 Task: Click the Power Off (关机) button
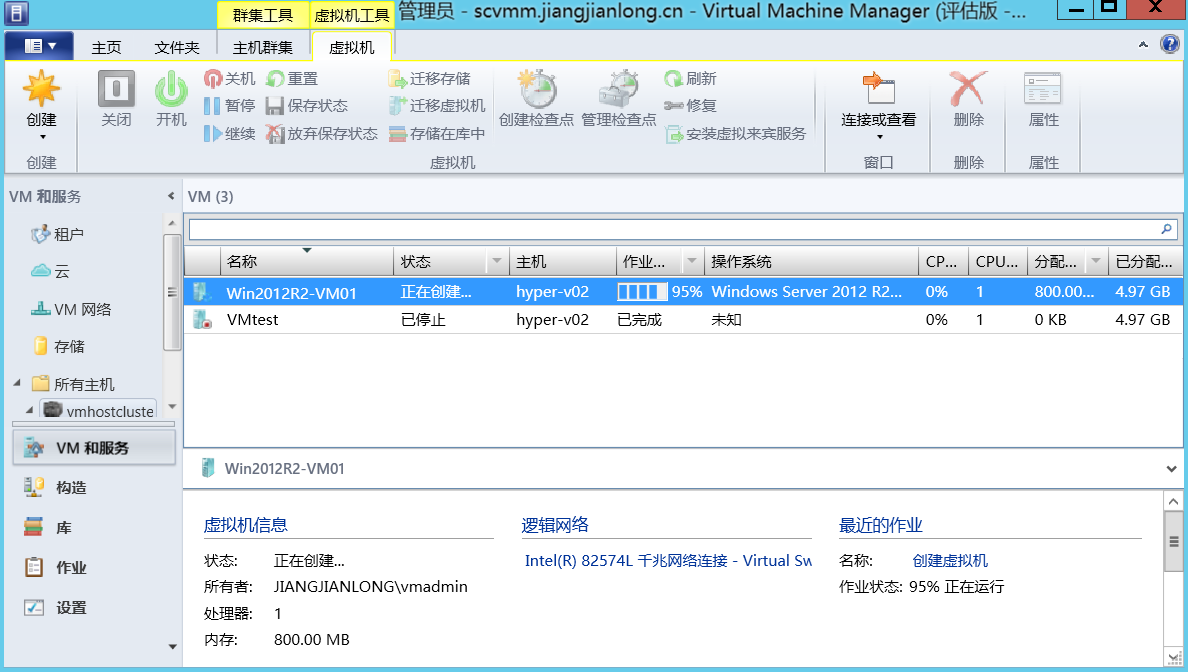click(230, 78)
